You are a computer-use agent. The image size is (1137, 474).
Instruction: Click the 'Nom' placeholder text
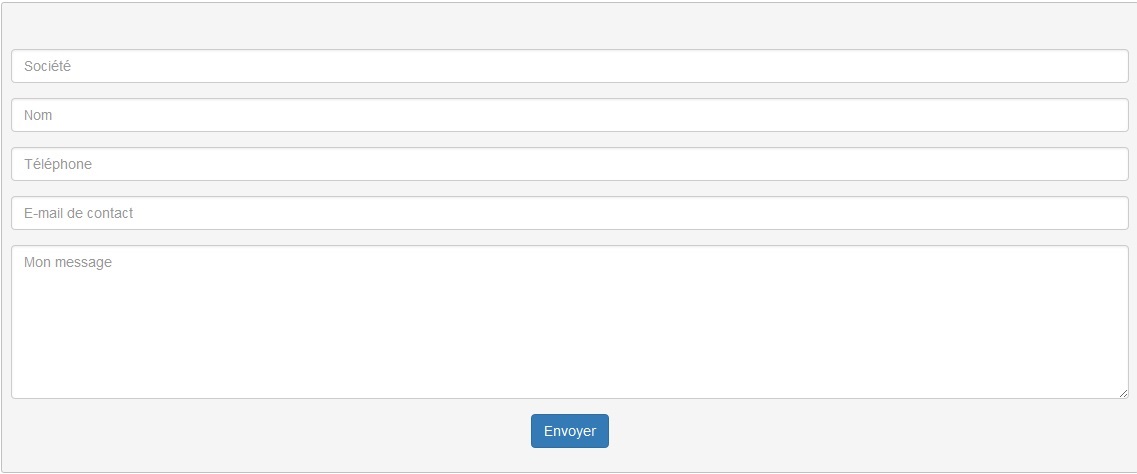(x=38, y=115)
